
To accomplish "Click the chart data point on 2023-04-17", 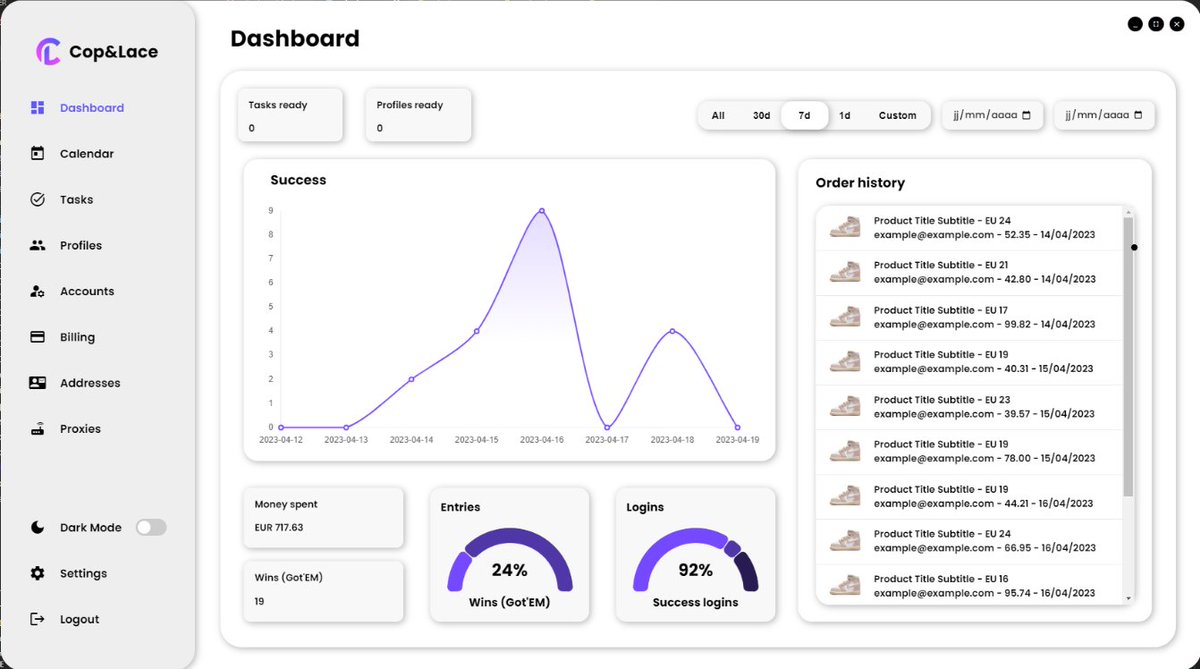I will coord(607,427).
